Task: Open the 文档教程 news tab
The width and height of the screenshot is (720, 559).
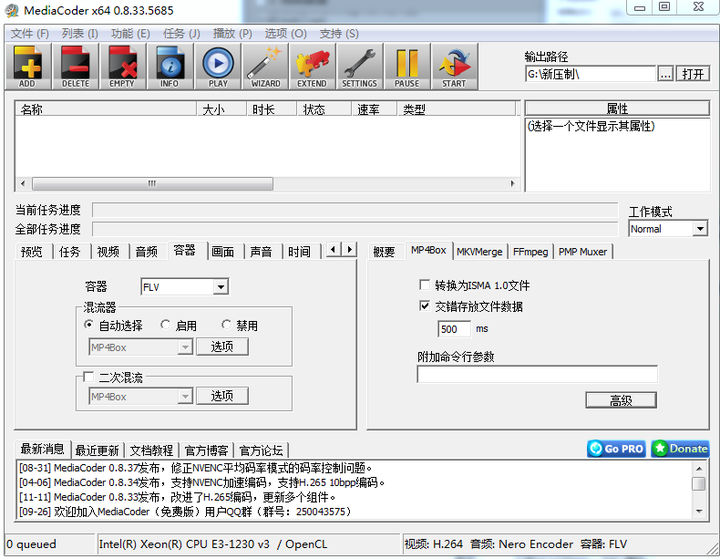Action: click(152, 450)
